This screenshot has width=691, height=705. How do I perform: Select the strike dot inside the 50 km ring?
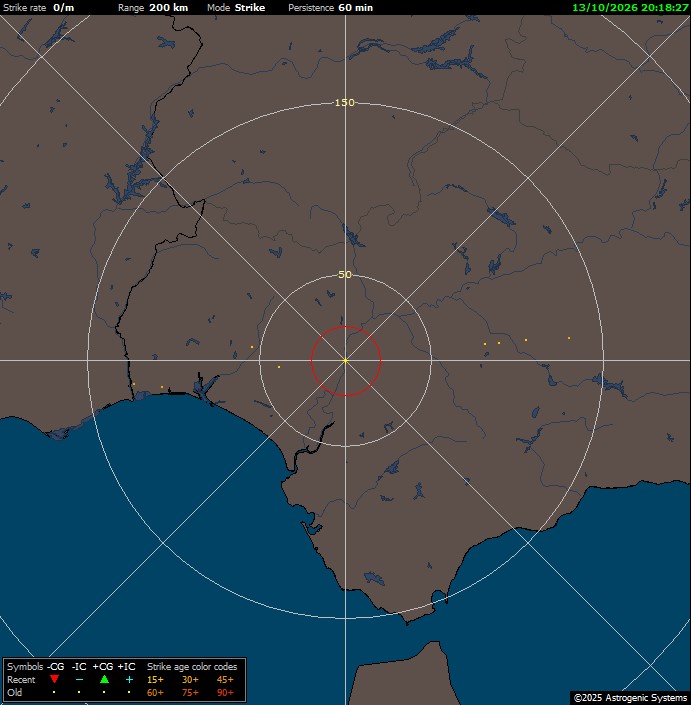pyautogui.click(x=279, y=367)
